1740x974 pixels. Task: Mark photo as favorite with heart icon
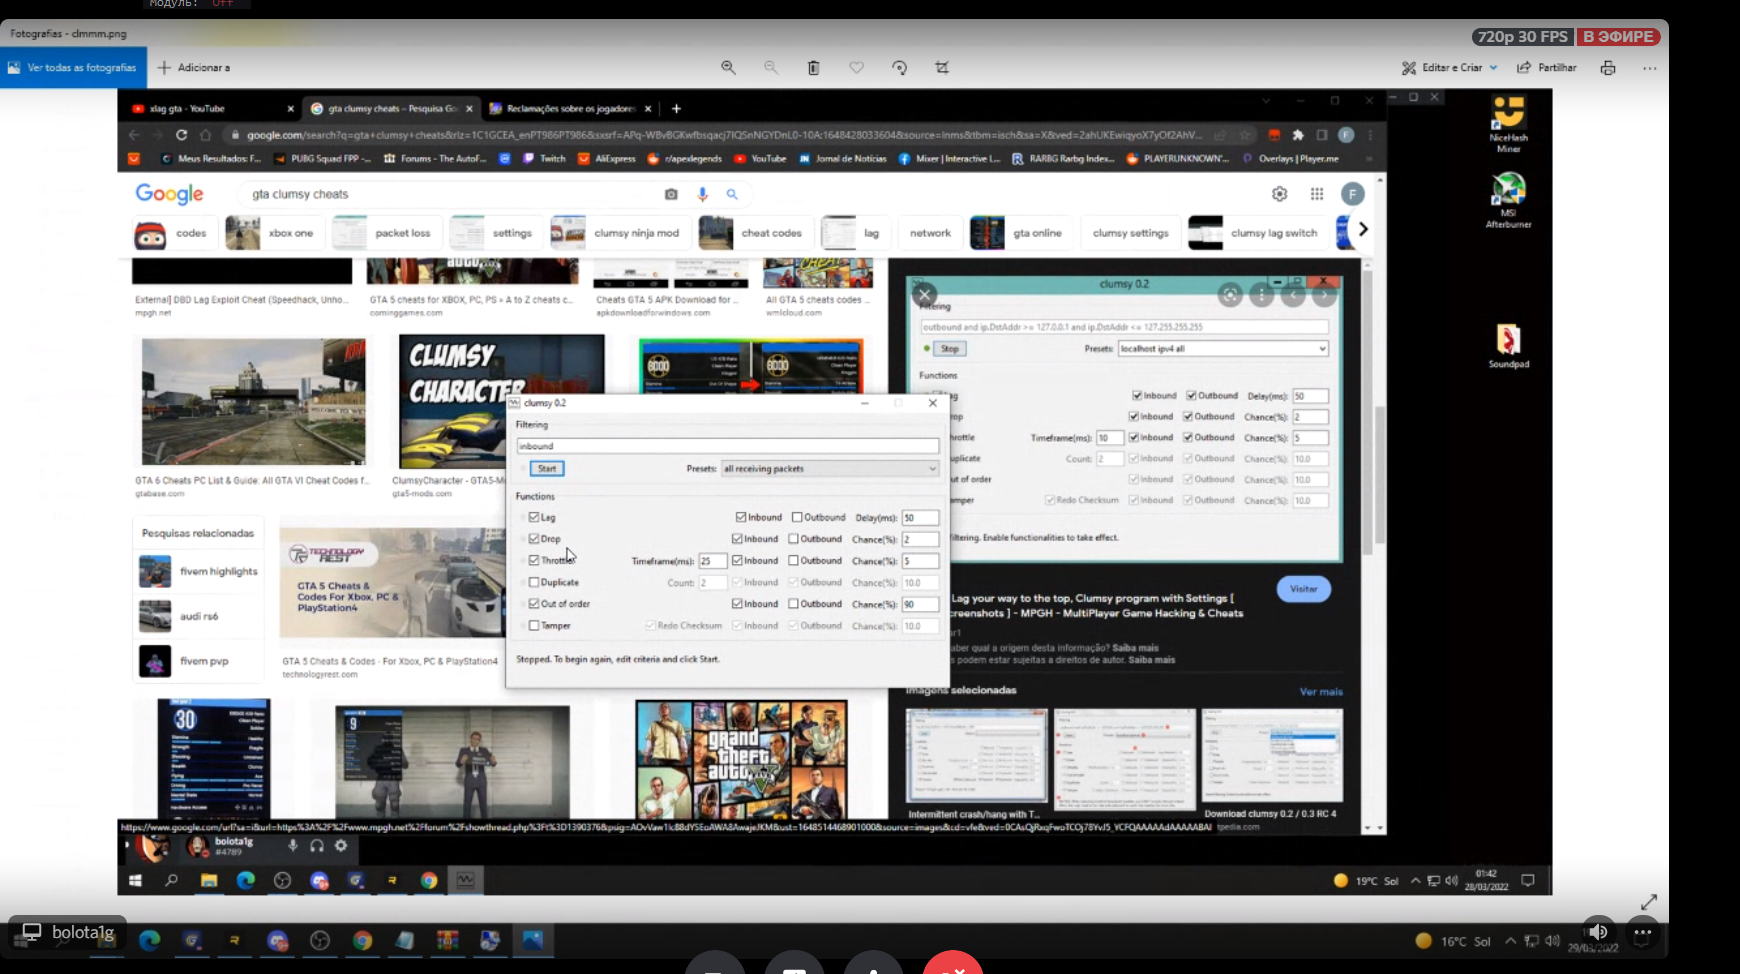pos(856,68)
